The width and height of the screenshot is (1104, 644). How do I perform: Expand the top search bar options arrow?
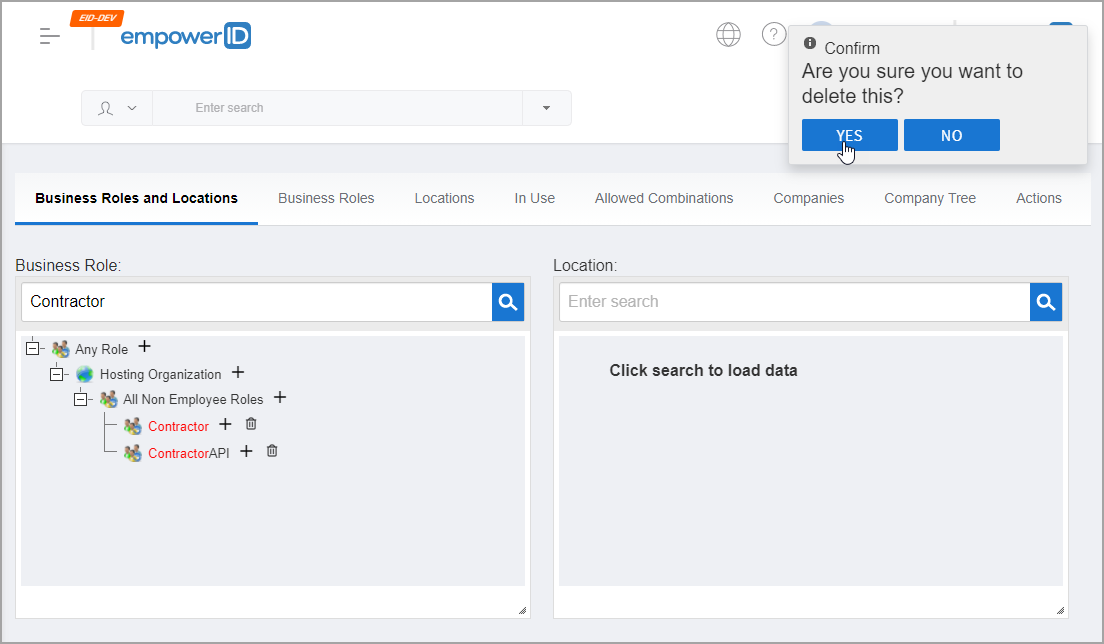pos(546,108)
